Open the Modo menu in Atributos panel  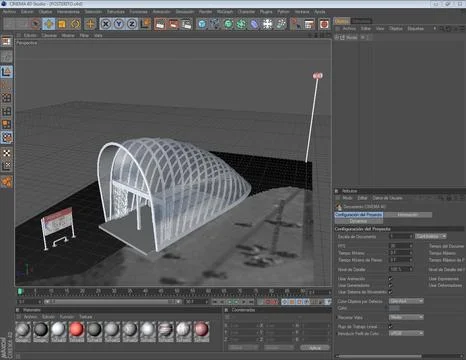(x=347, y=198)
